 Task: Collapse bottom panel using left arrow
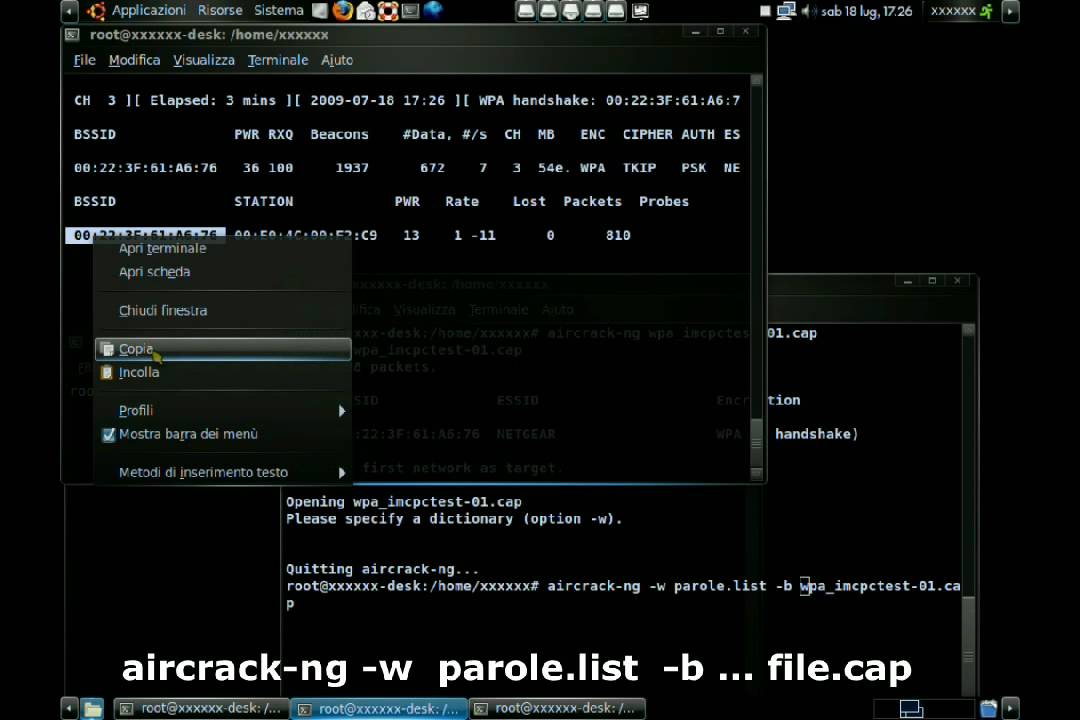pos(69,708)
